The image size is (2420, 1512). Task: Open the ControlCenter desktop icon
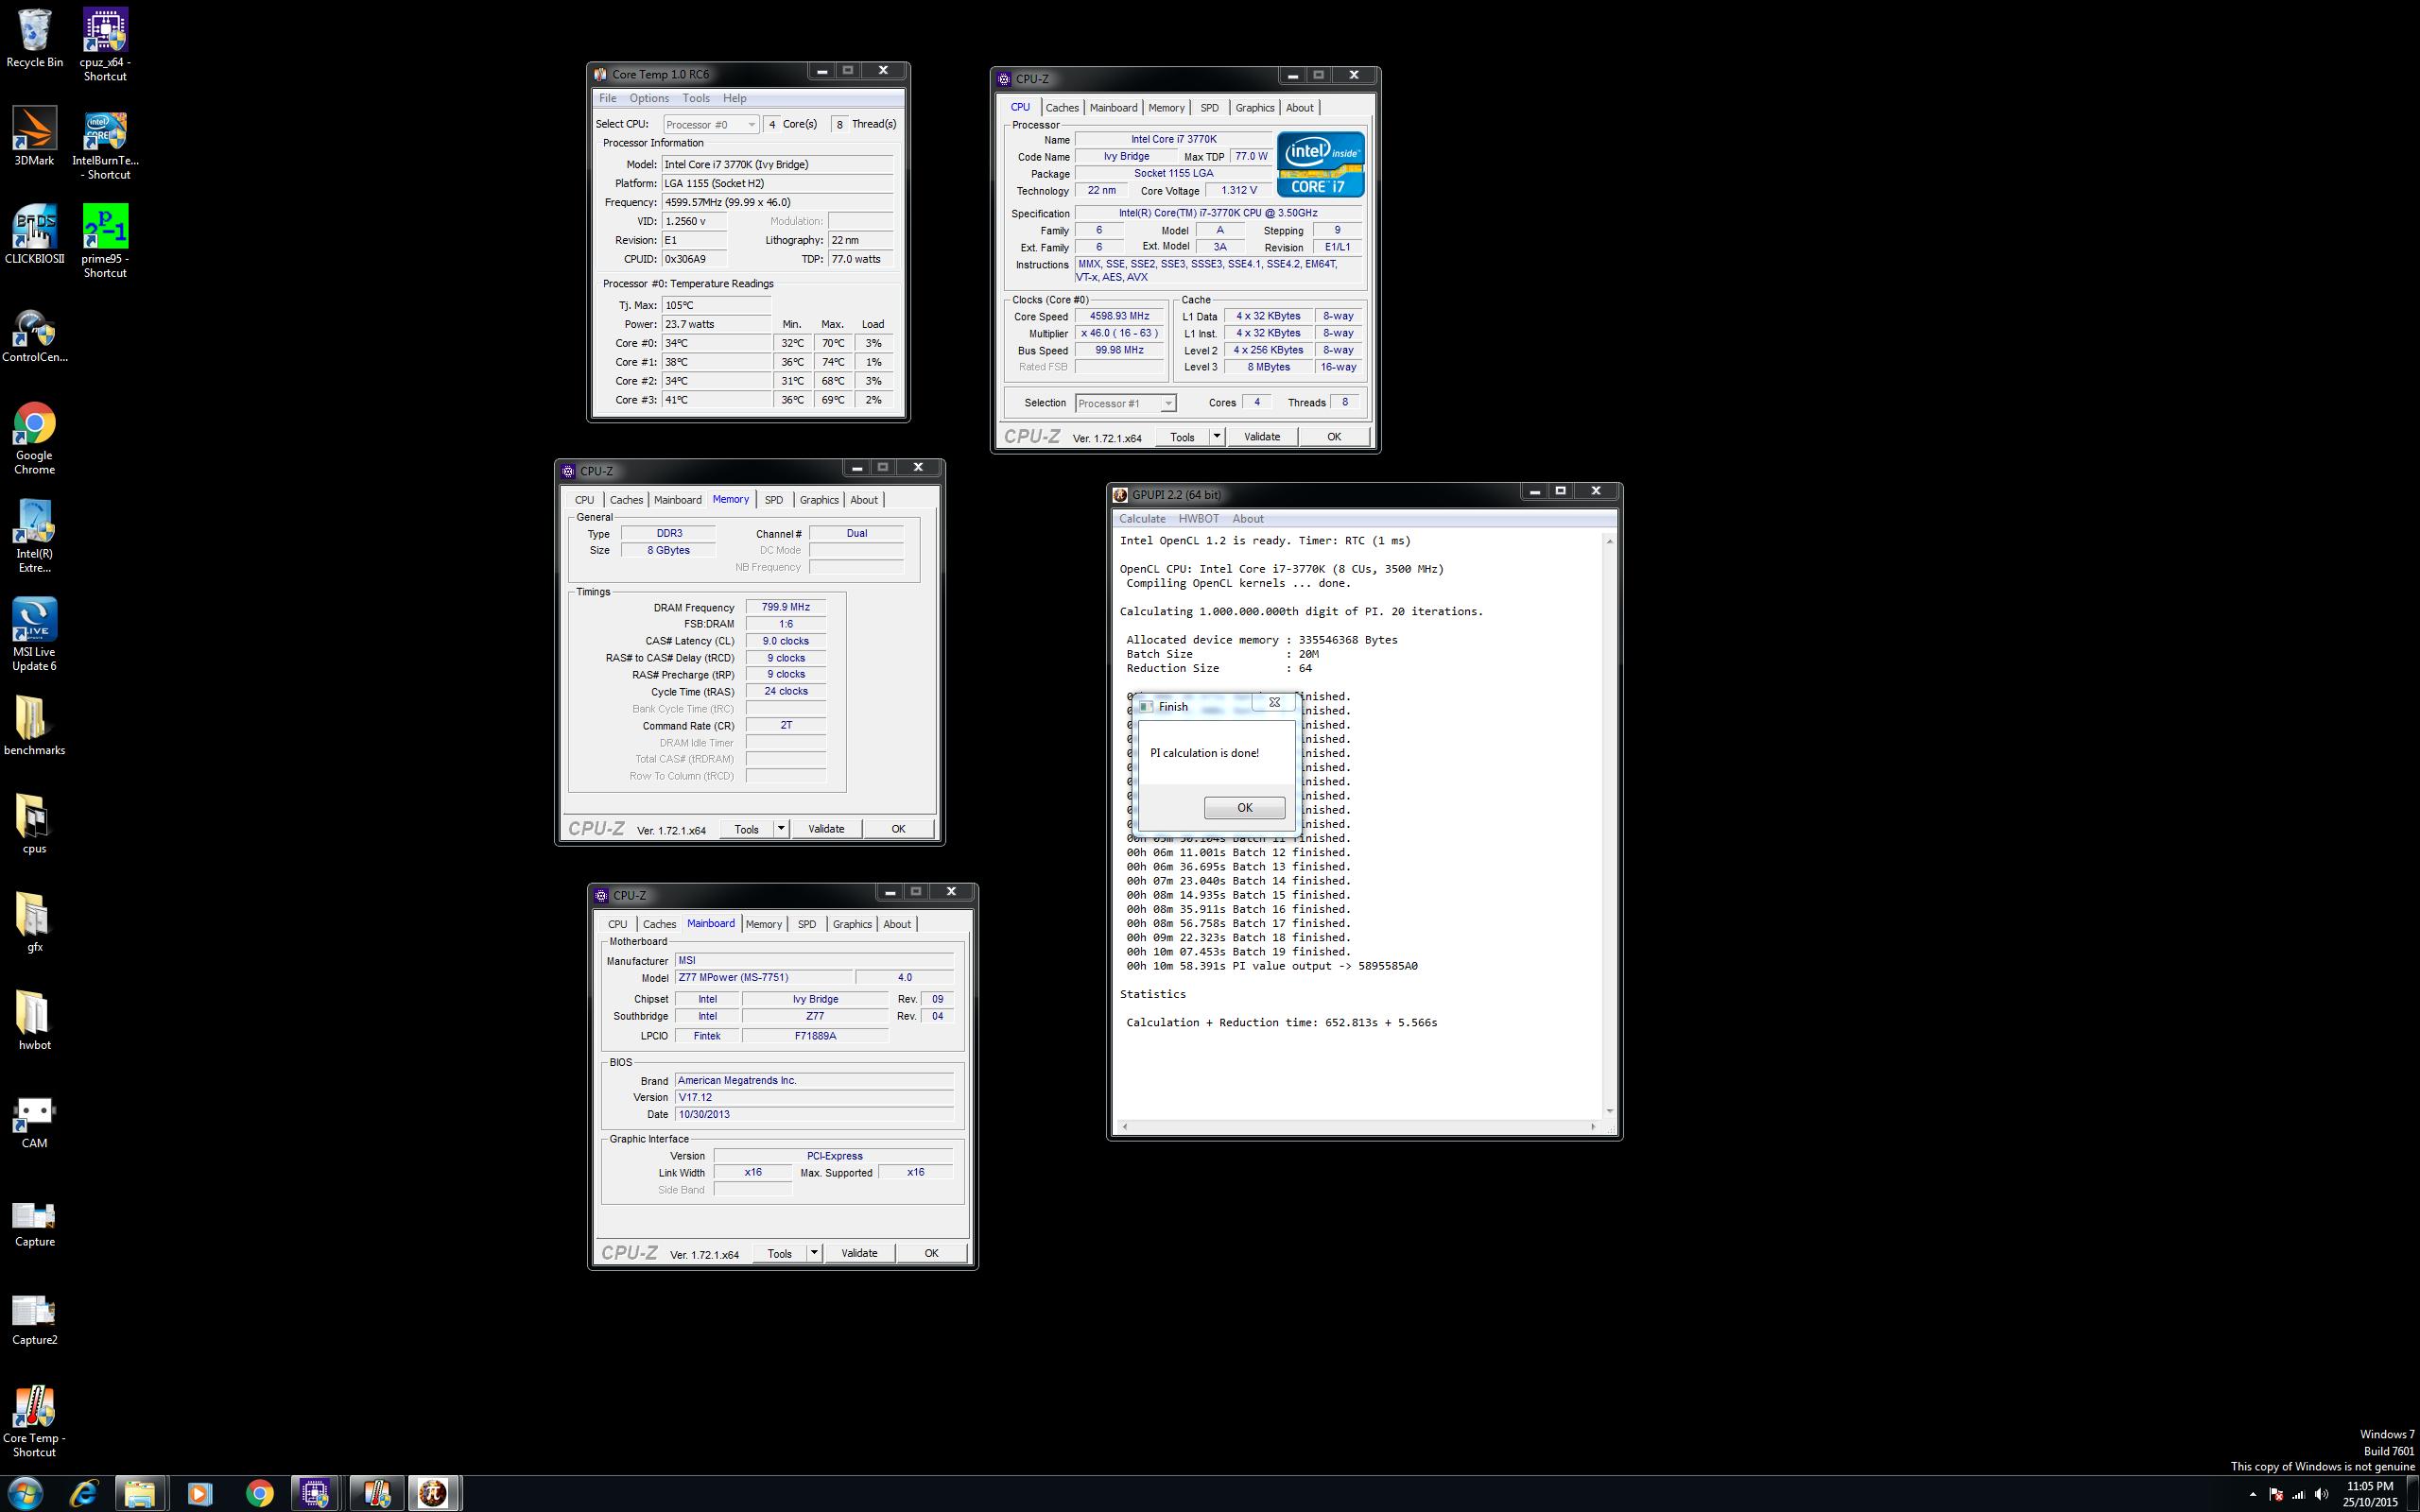tap(34, 335)
